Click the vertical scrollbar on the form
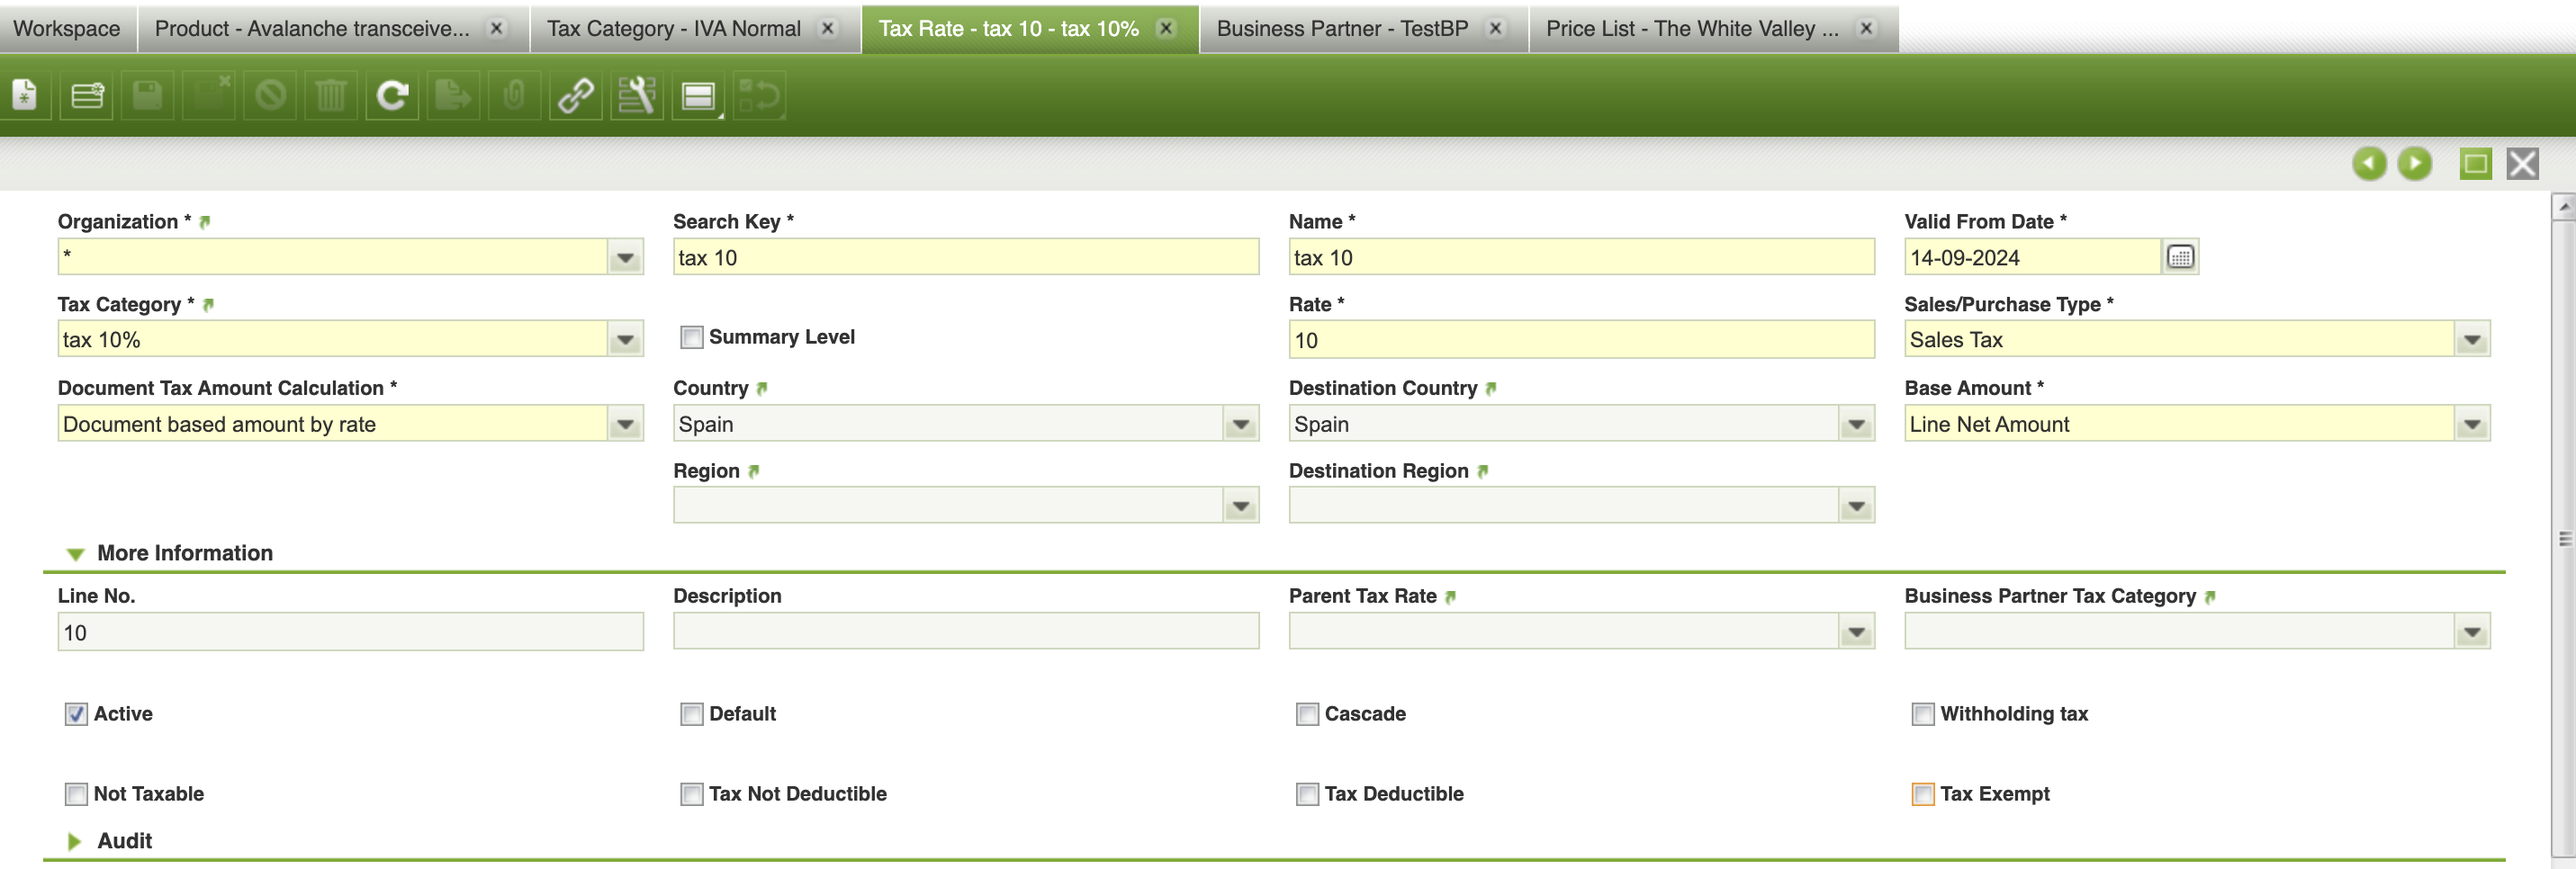The width and height of the screenshot is (2576, 869). [2563, 540]
